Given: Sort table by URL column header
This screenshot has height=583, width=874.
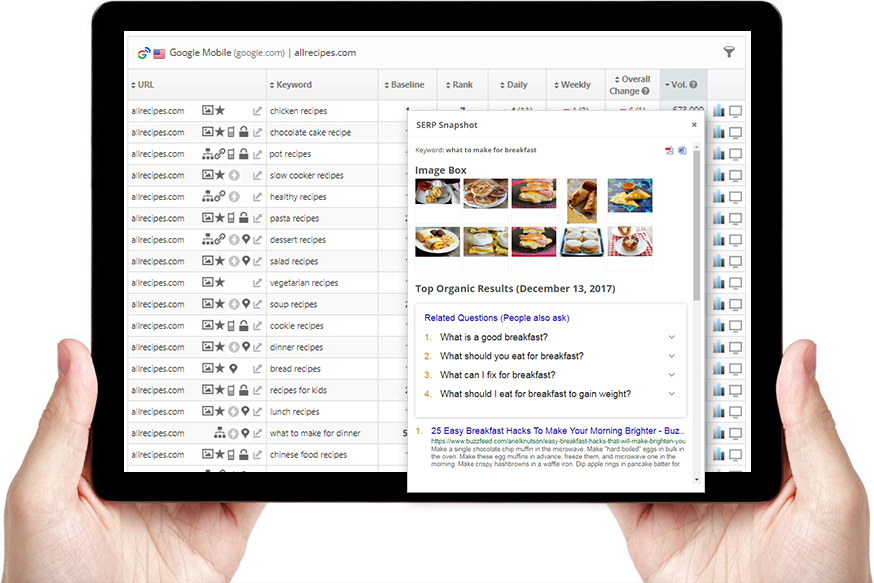Looking at the screenshot, I should [146, 85].
